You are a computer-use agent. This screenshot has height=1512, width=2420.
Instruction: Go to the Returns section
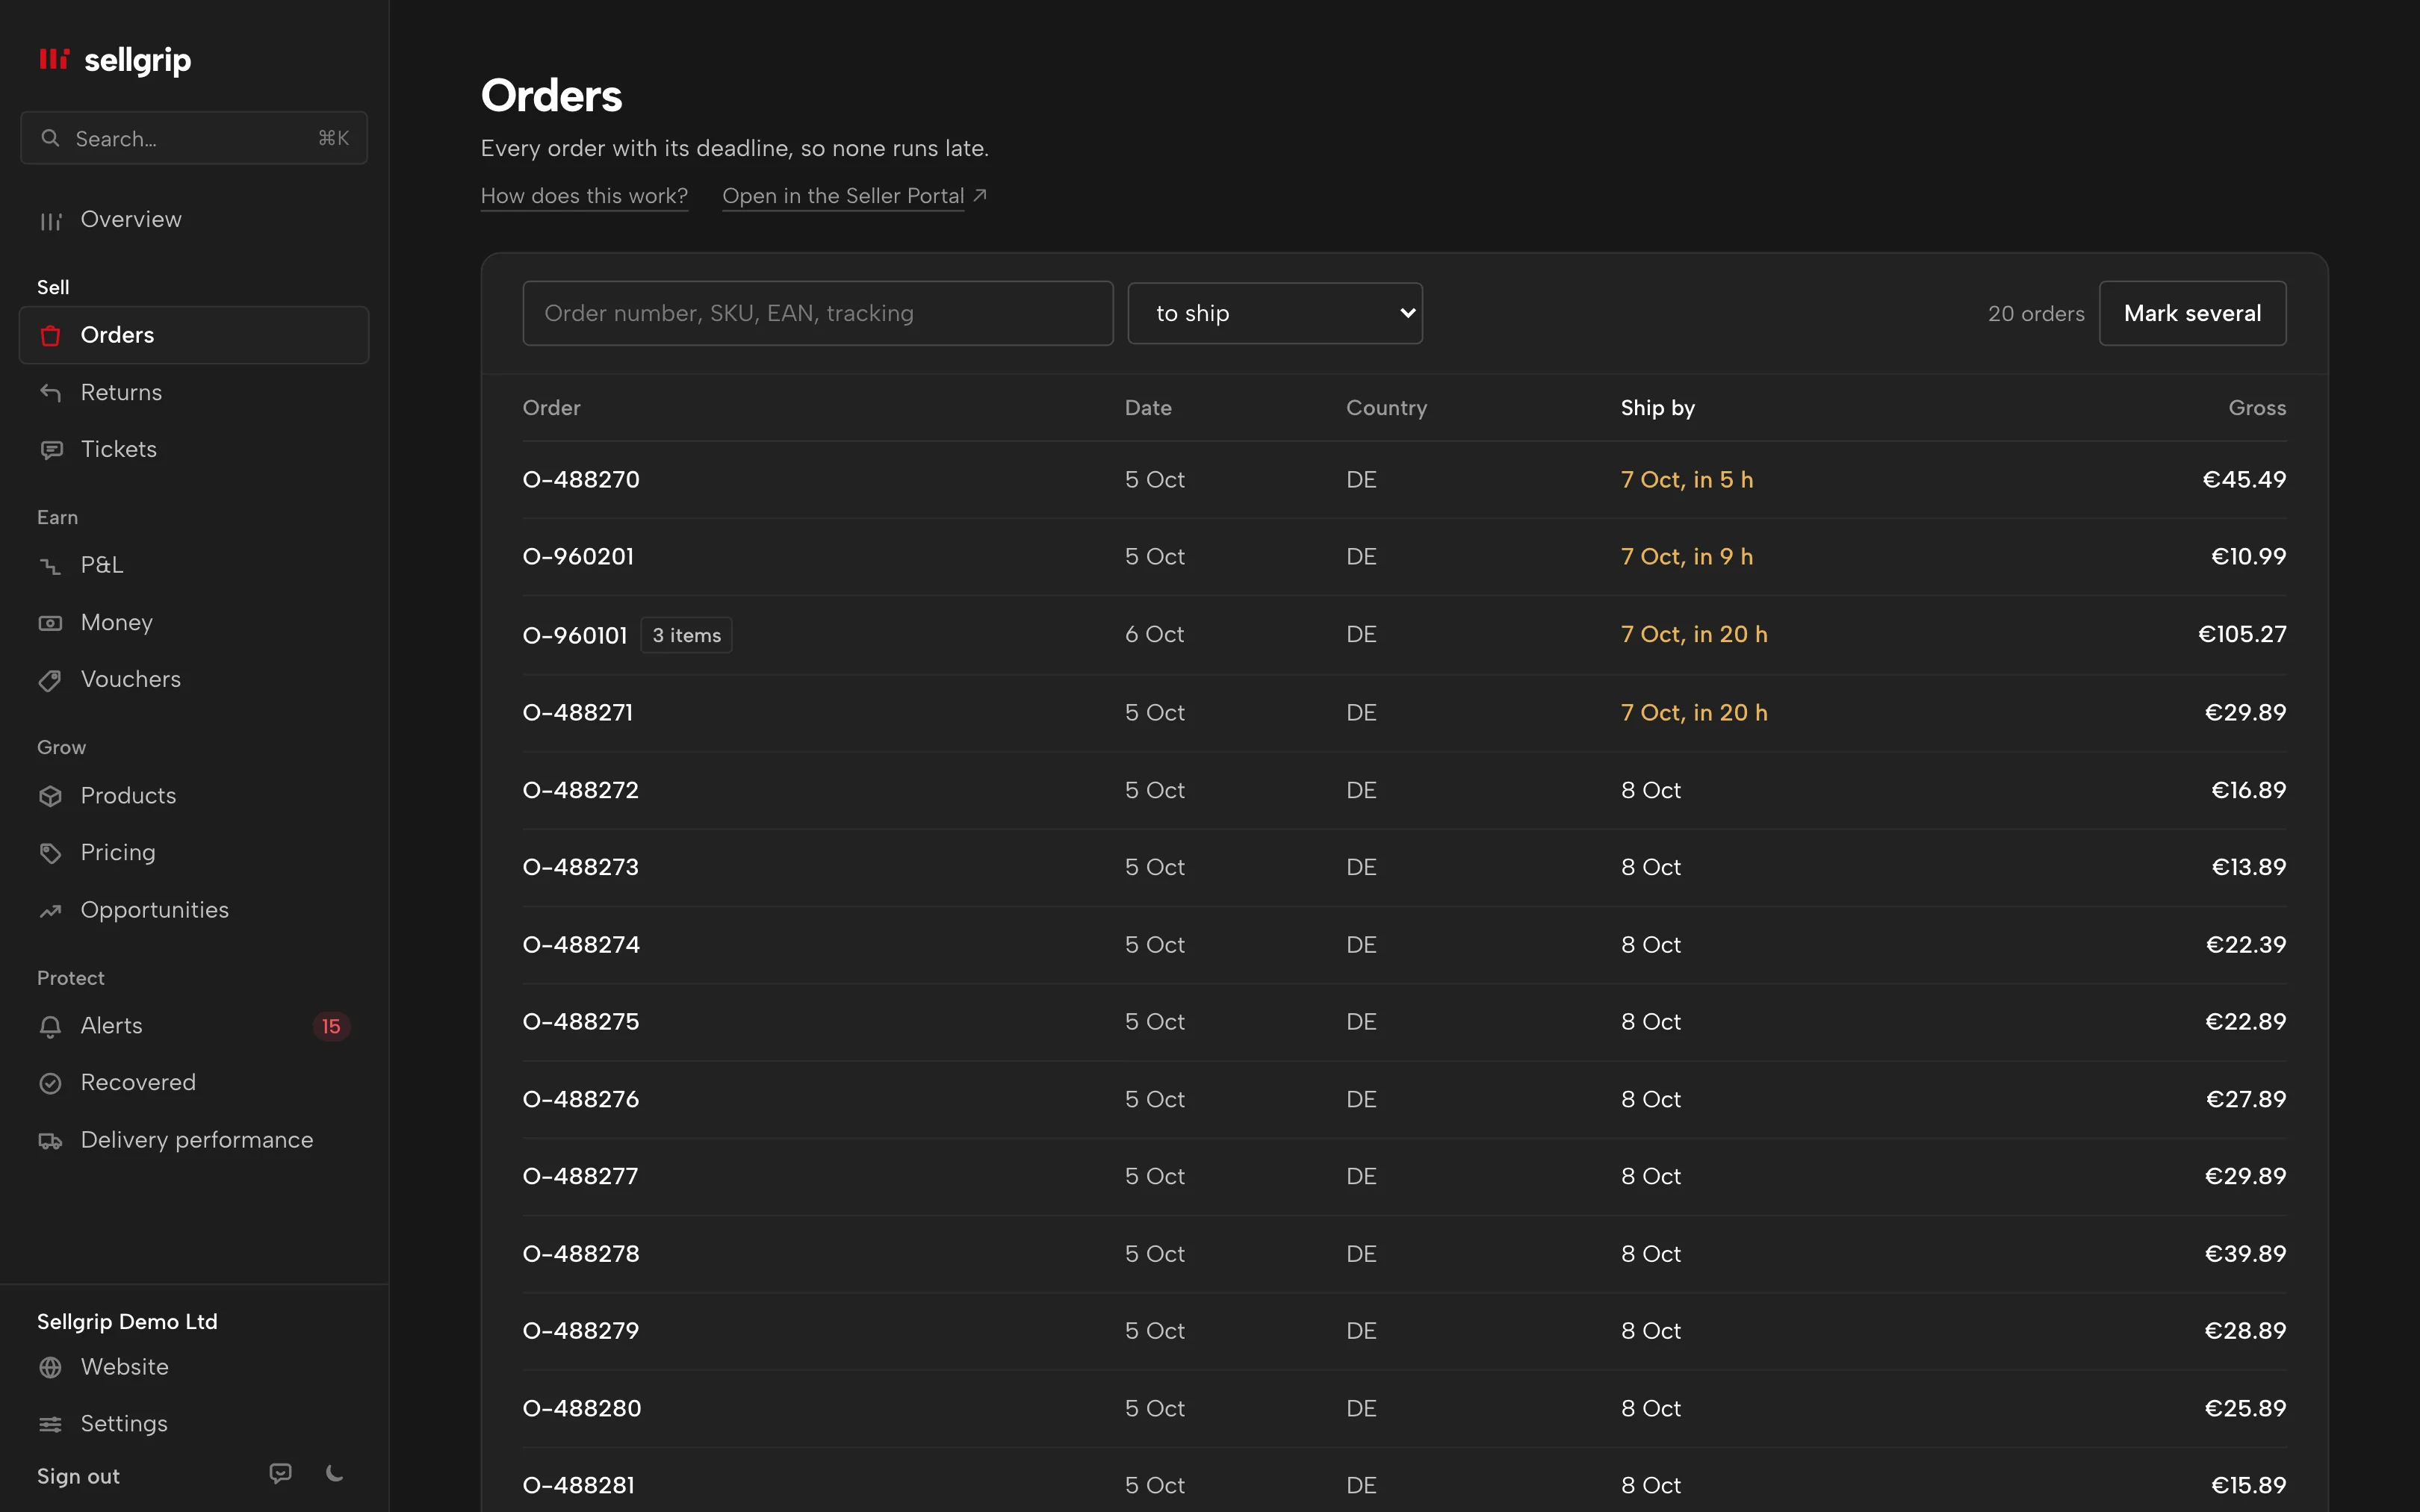tap(194, 392)
